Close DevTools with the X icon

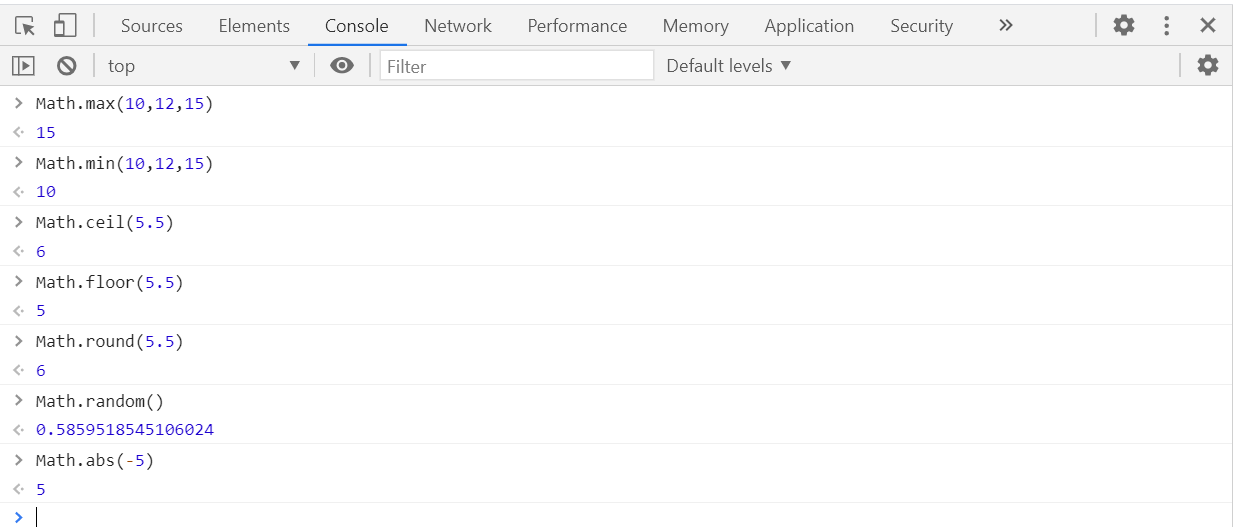click(1208, 26)
